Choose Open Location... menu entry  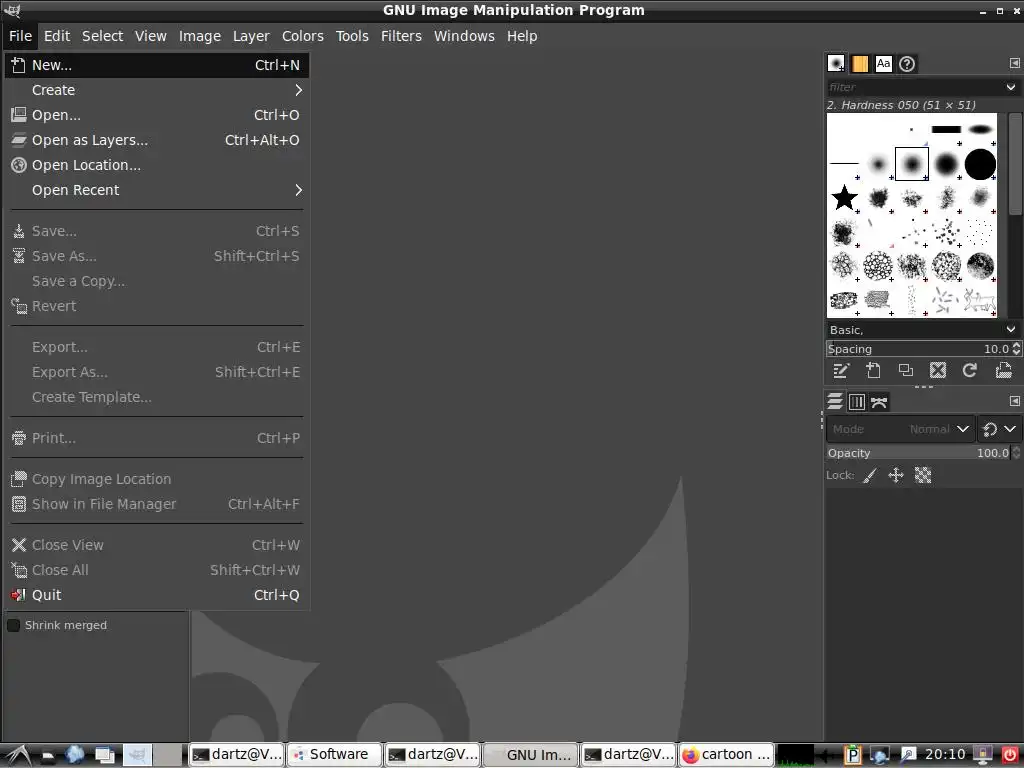pyautogui.click(x=157, y=165)
